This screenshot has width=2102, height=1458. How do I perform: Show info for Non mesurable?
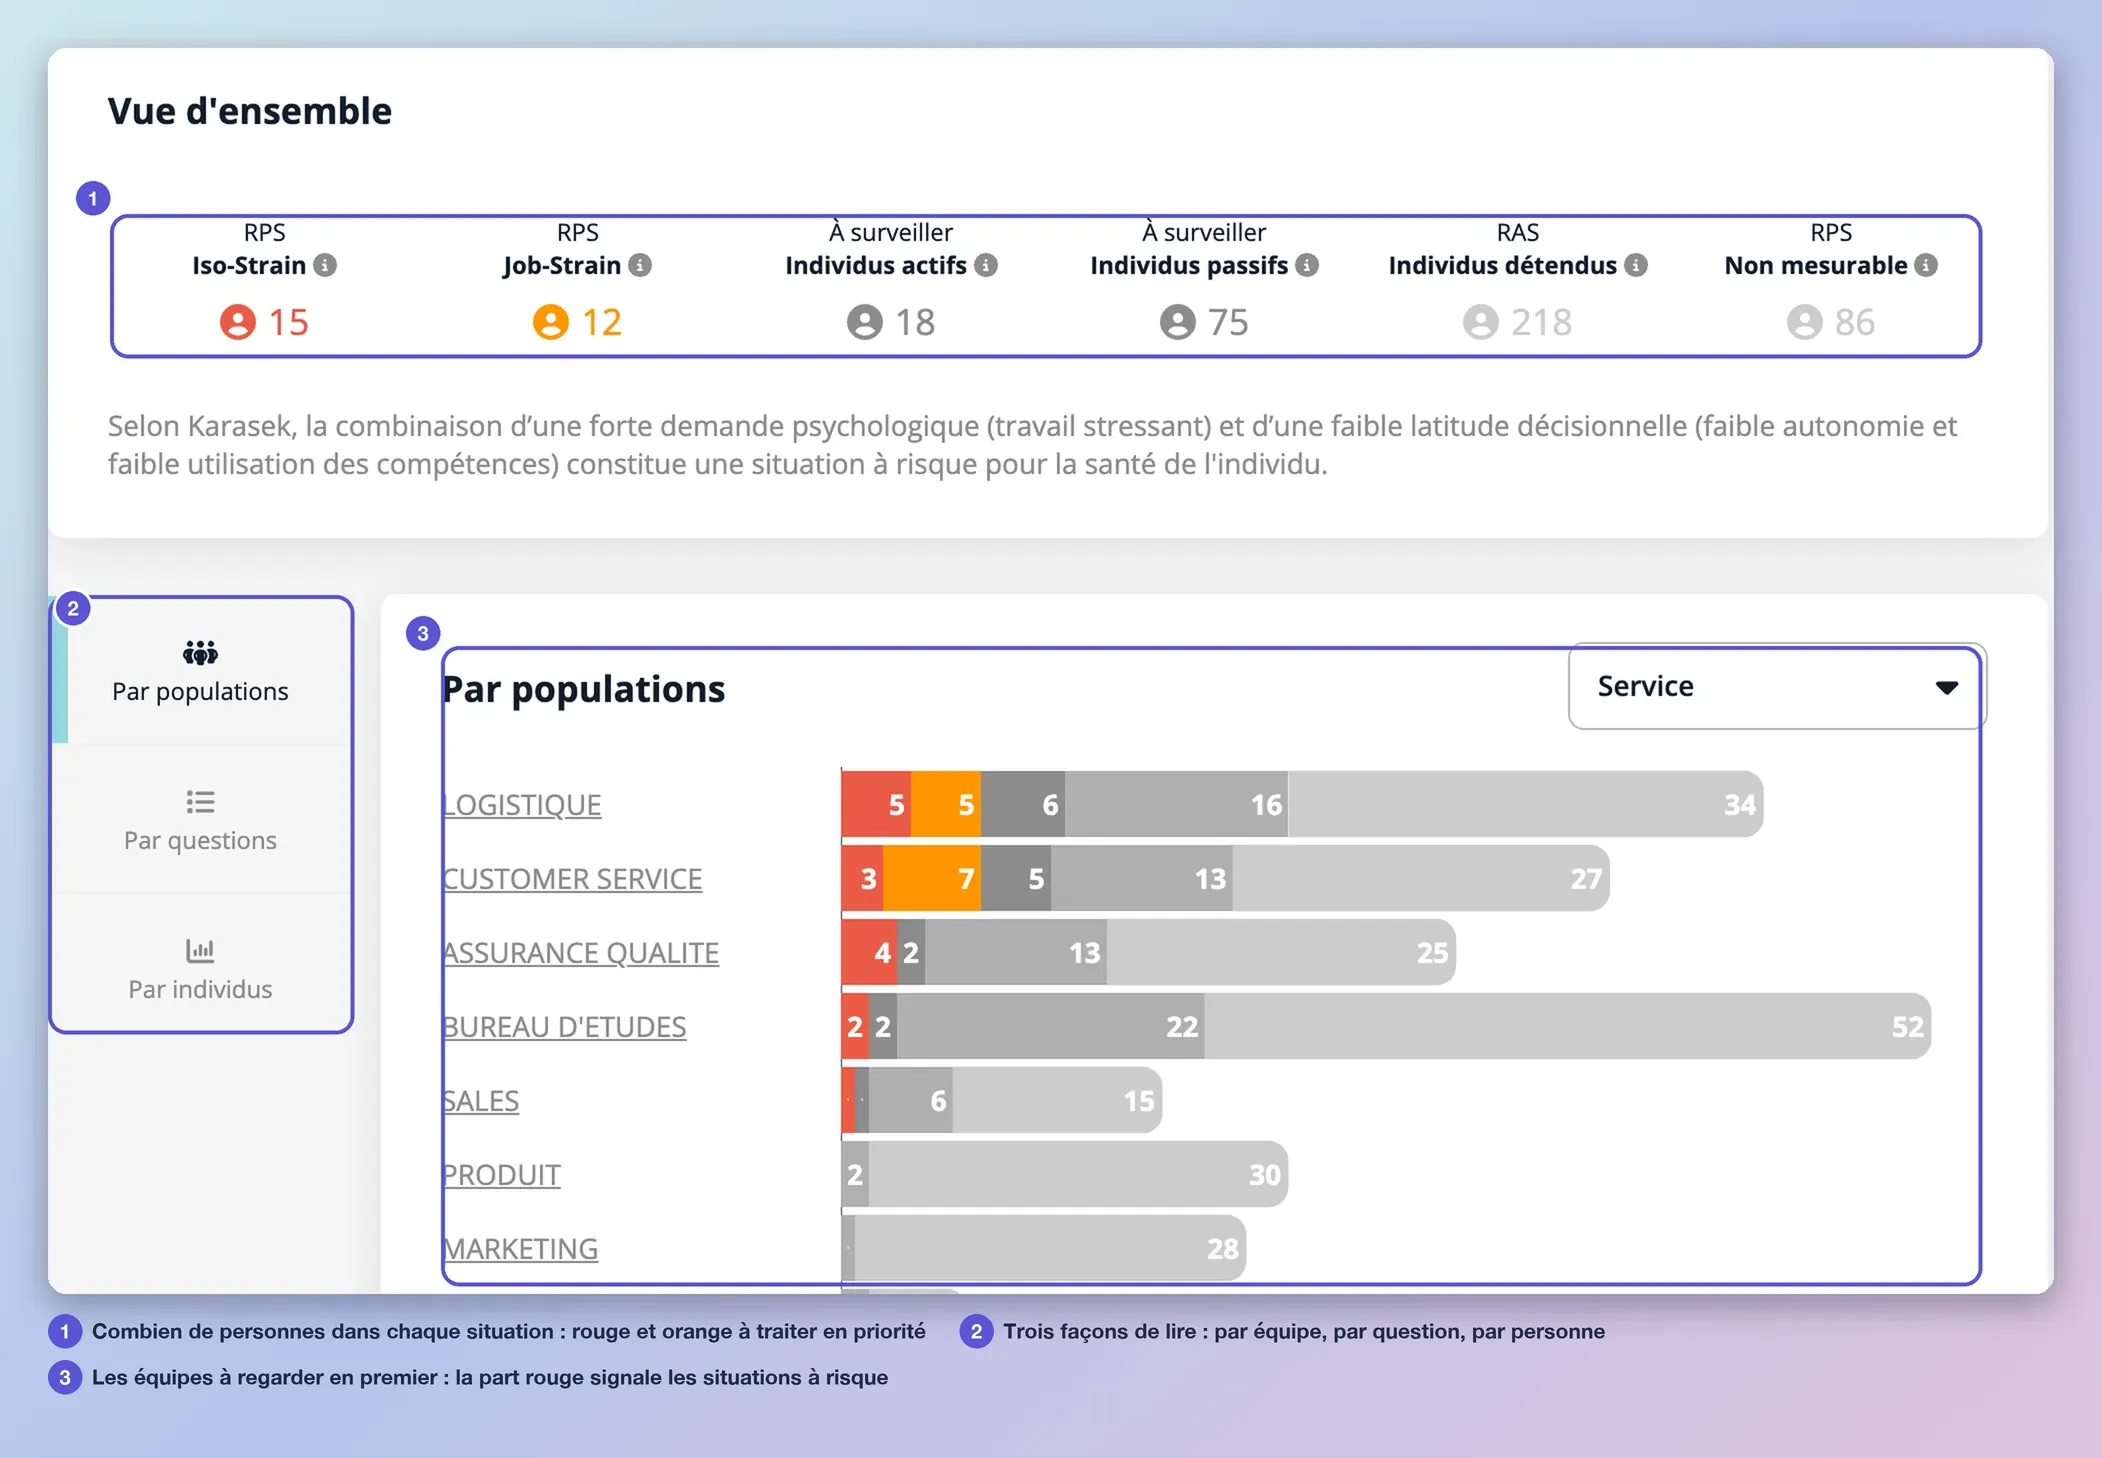[1926, 265]
